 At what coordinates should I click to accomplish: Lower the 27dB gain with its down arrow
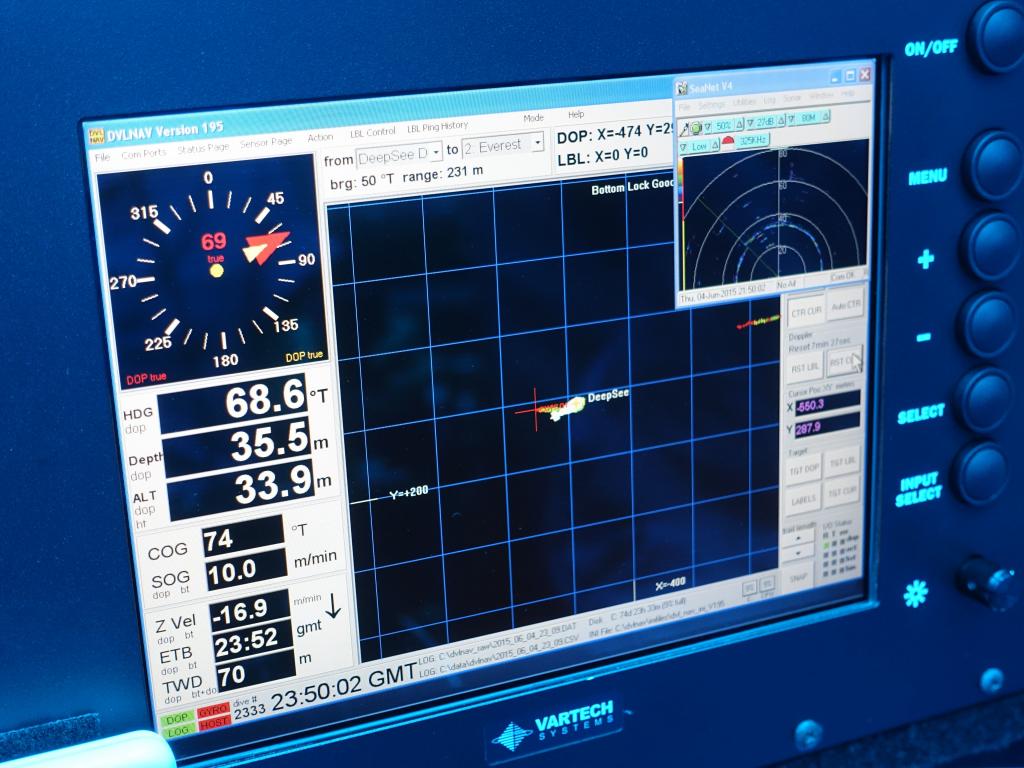[x=750, y=123]
